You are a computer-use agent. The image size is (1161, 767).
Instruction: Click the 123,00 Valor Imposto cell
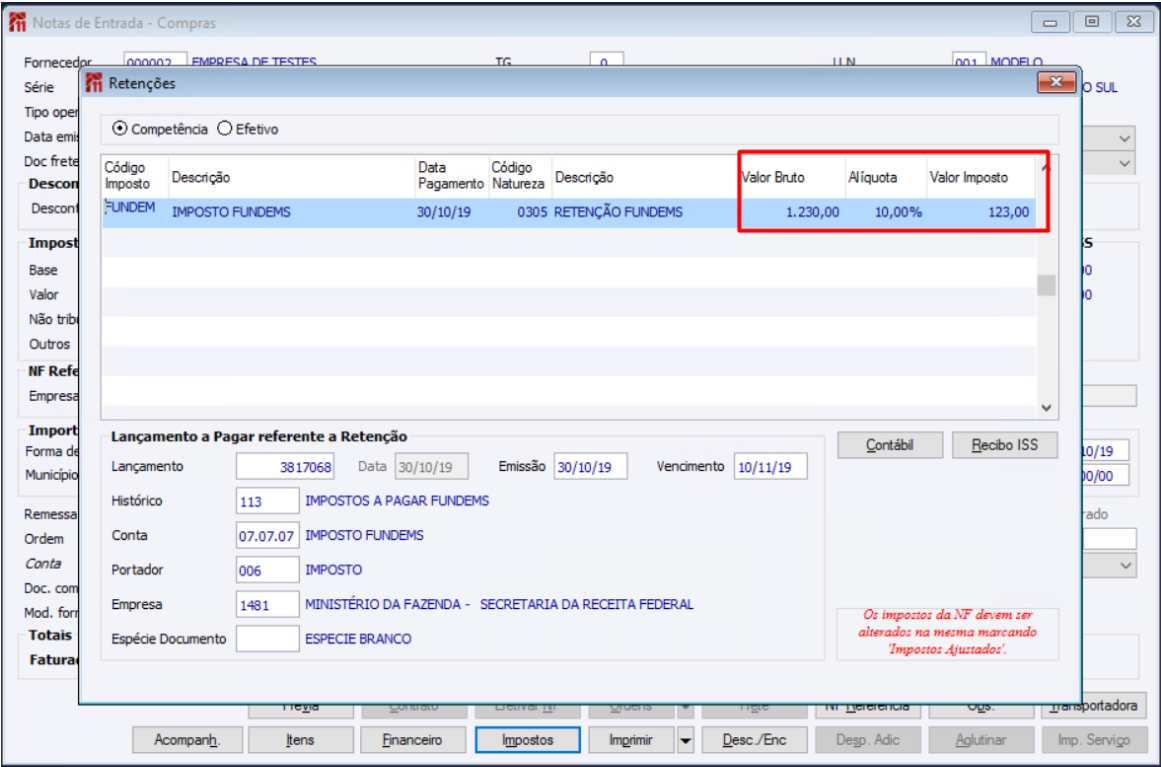980,212
